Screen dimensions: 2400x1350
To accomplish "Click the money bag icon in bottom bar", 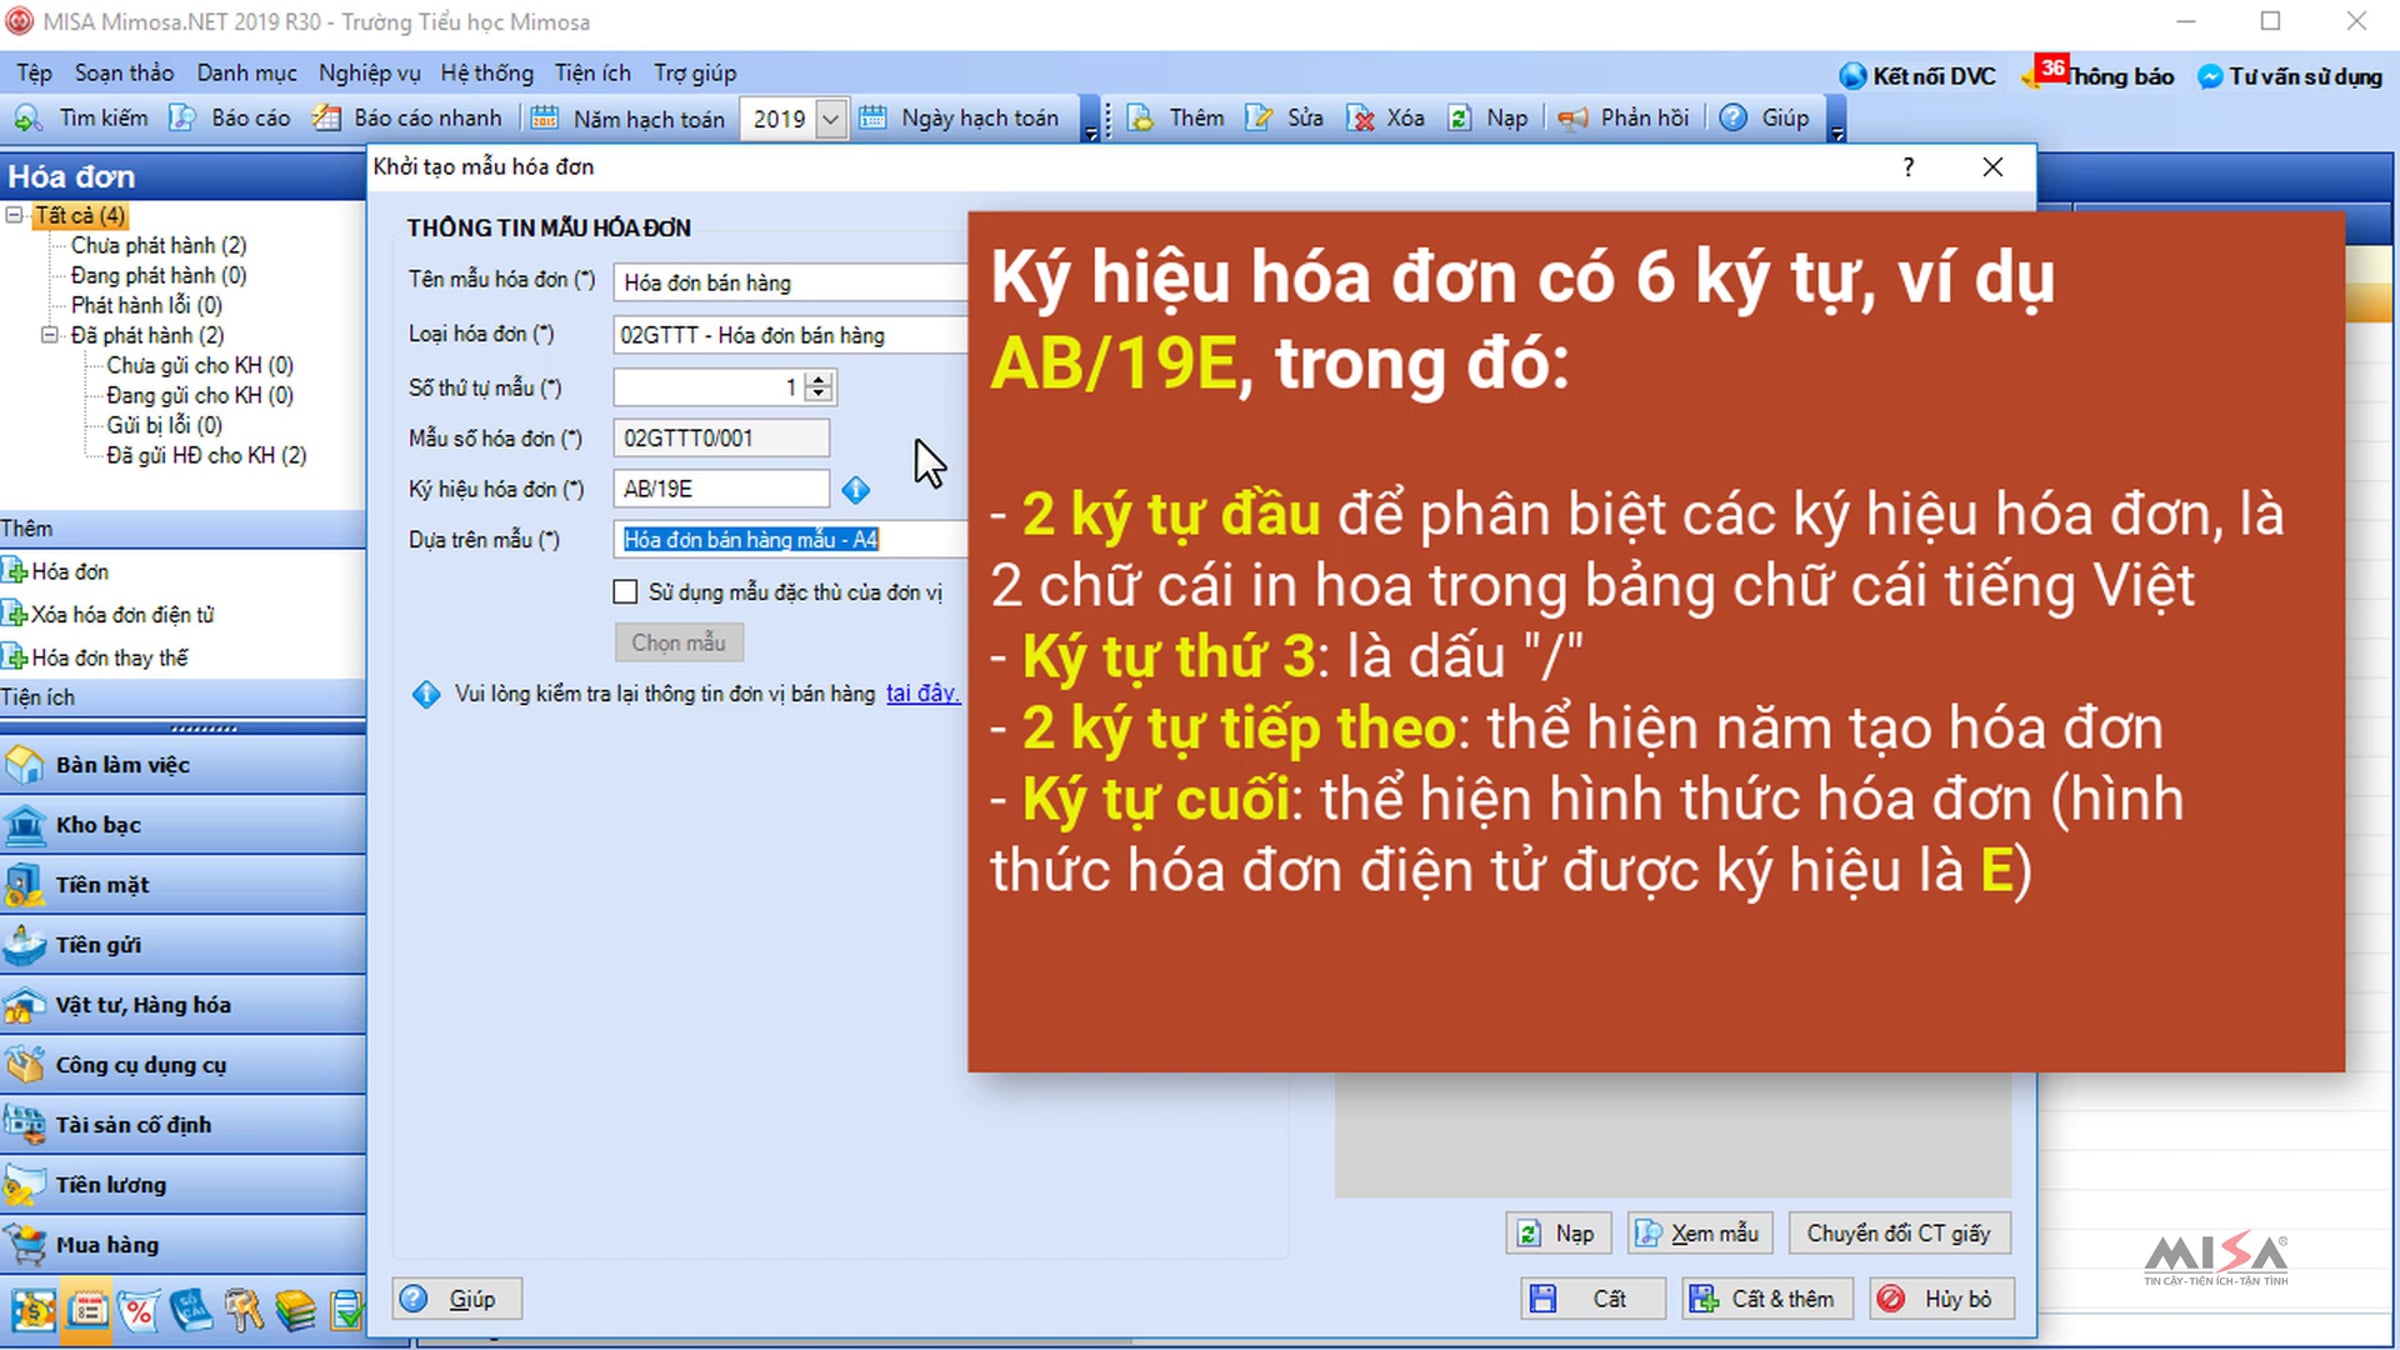I will (33, 1311).
